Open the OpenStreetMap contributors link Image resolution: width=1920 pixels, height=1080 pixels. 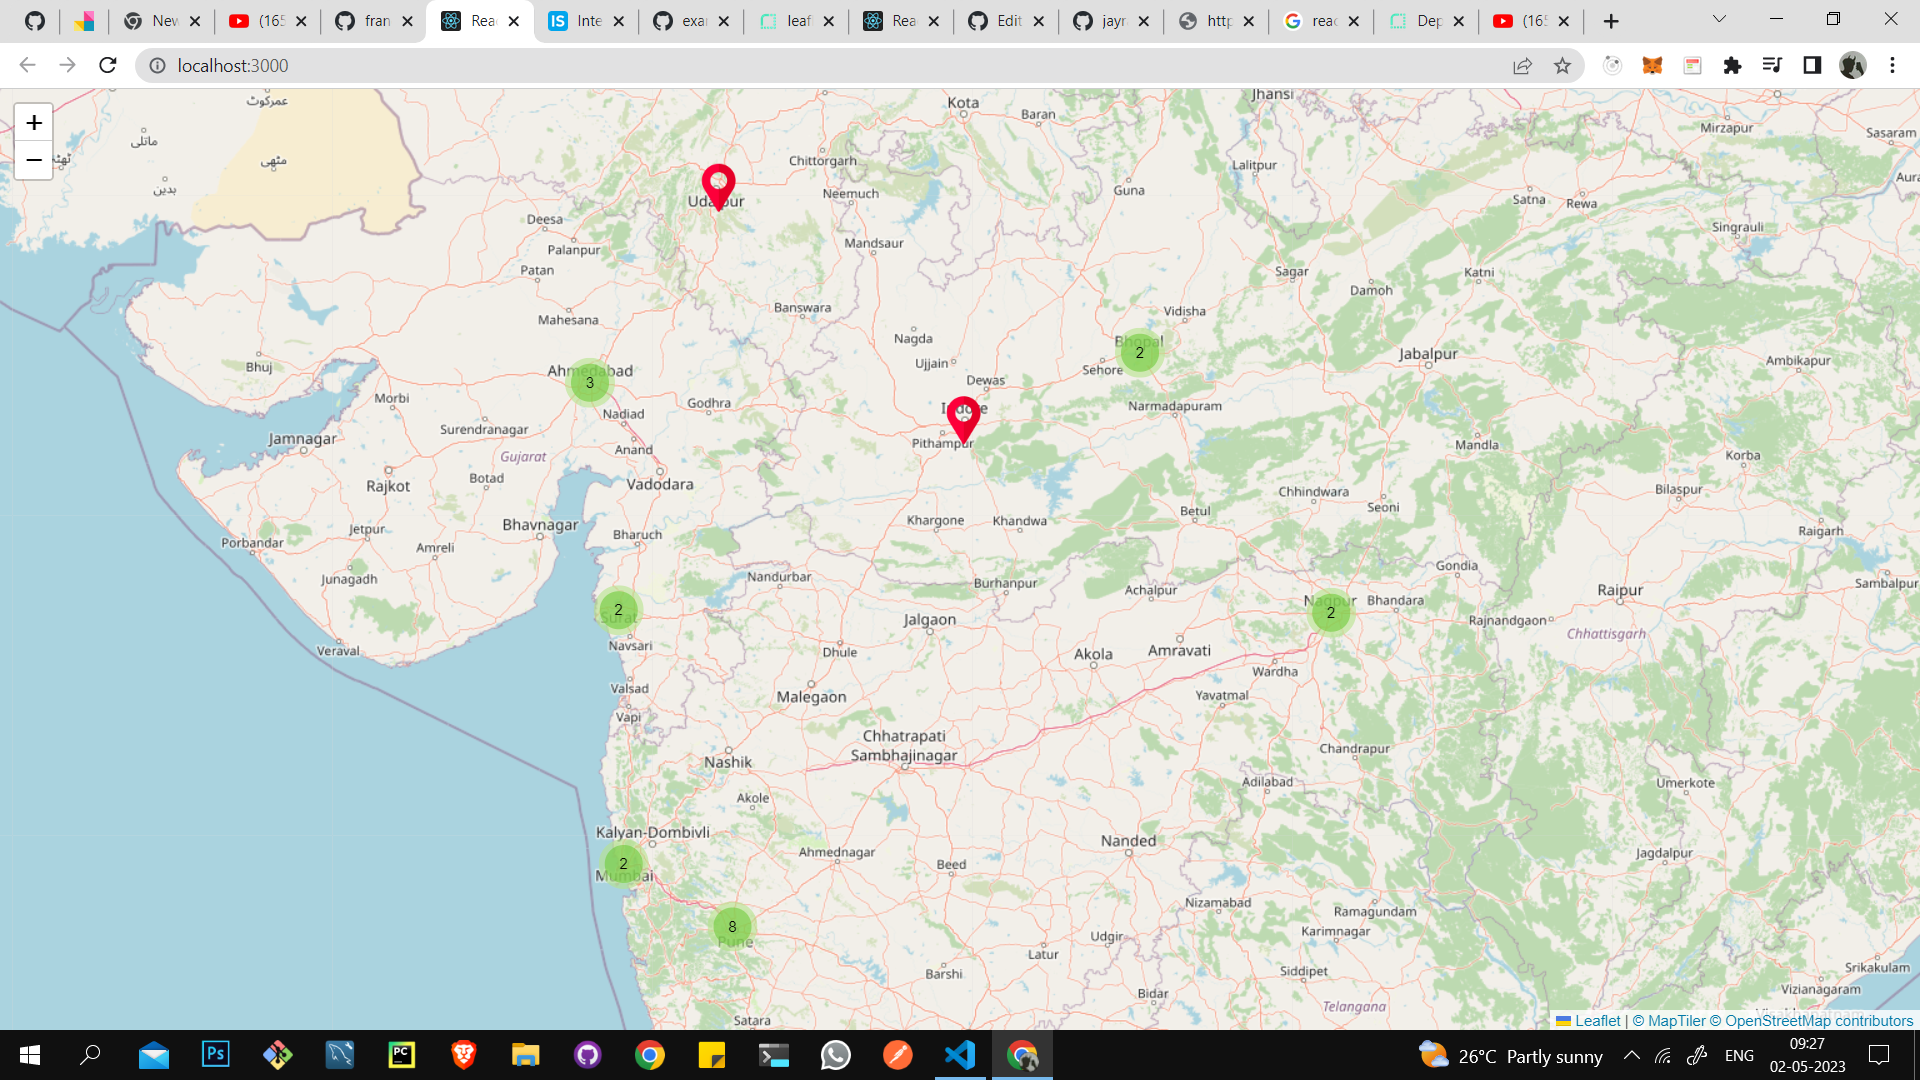pos(1812,1020)
